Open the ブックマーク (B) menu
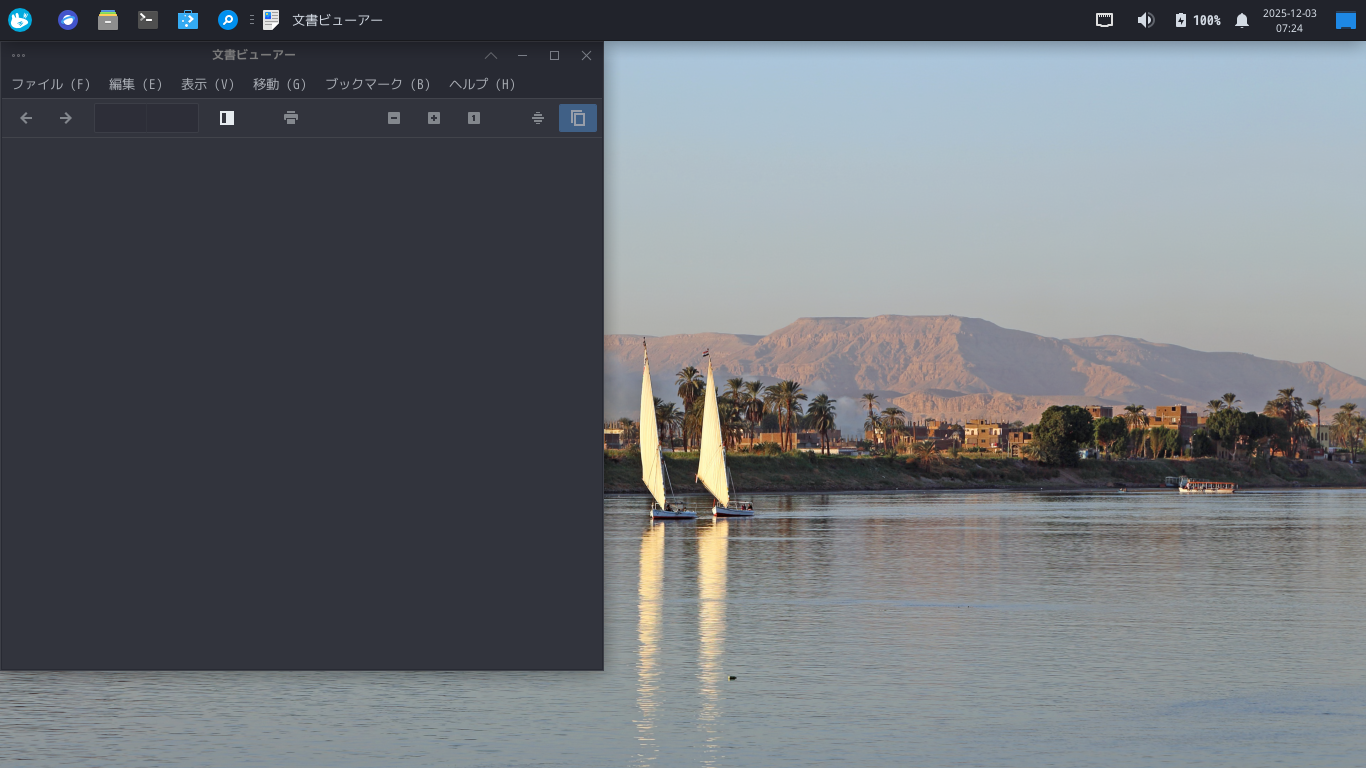This screenshot has width=1366, height=768. click(x=378, y=85)
